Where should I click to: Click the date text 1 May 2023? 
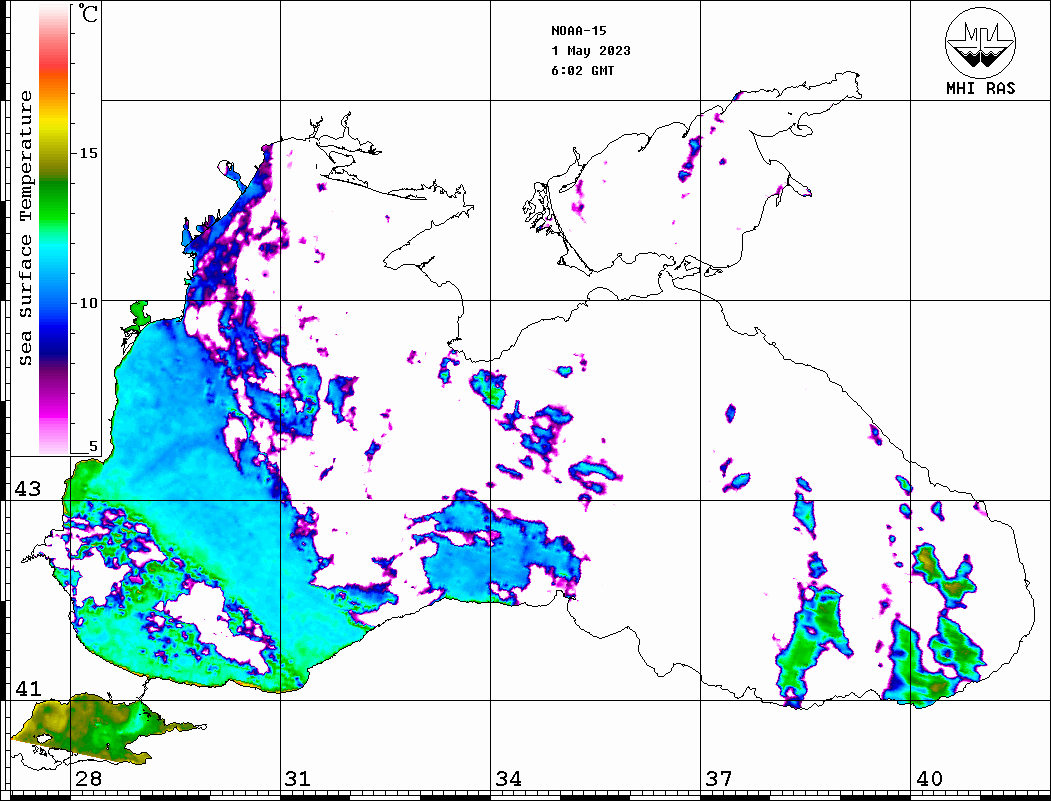(591, 51)
